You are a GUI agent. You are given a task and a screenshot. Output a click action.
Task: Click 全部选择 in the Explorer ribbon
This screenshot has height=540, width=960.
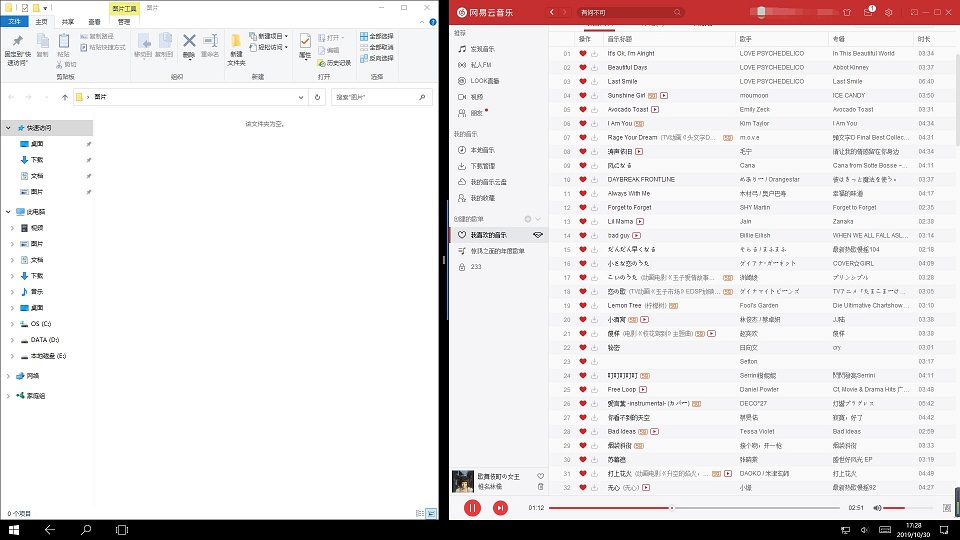377,36
